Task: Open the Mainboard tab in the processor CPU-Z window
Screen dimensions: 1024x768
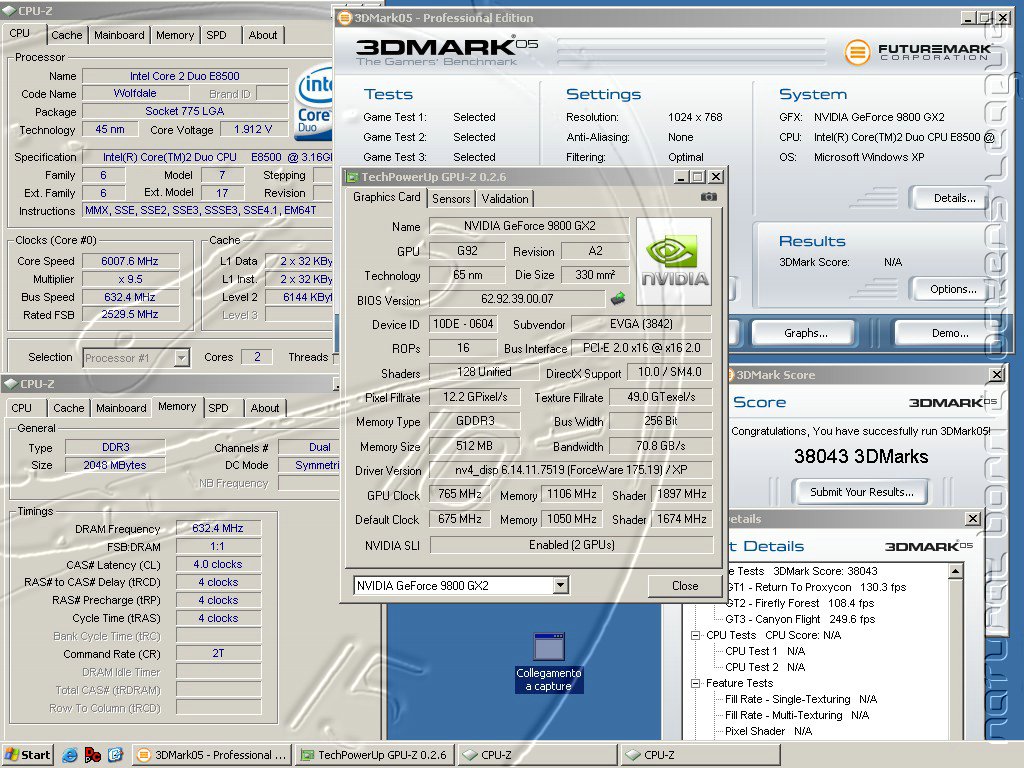Action: tap(119, 35)
